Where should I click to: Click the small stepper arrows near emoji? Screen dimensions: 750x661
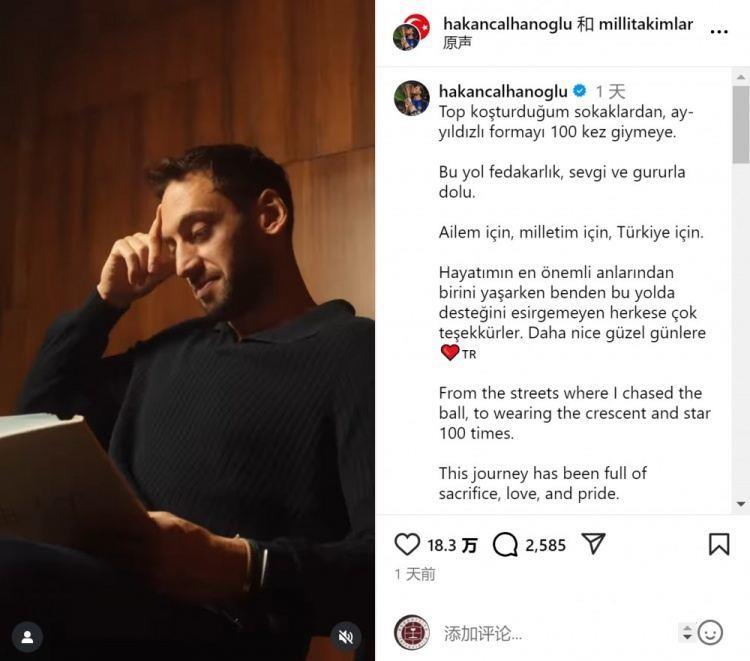point(687,632)
